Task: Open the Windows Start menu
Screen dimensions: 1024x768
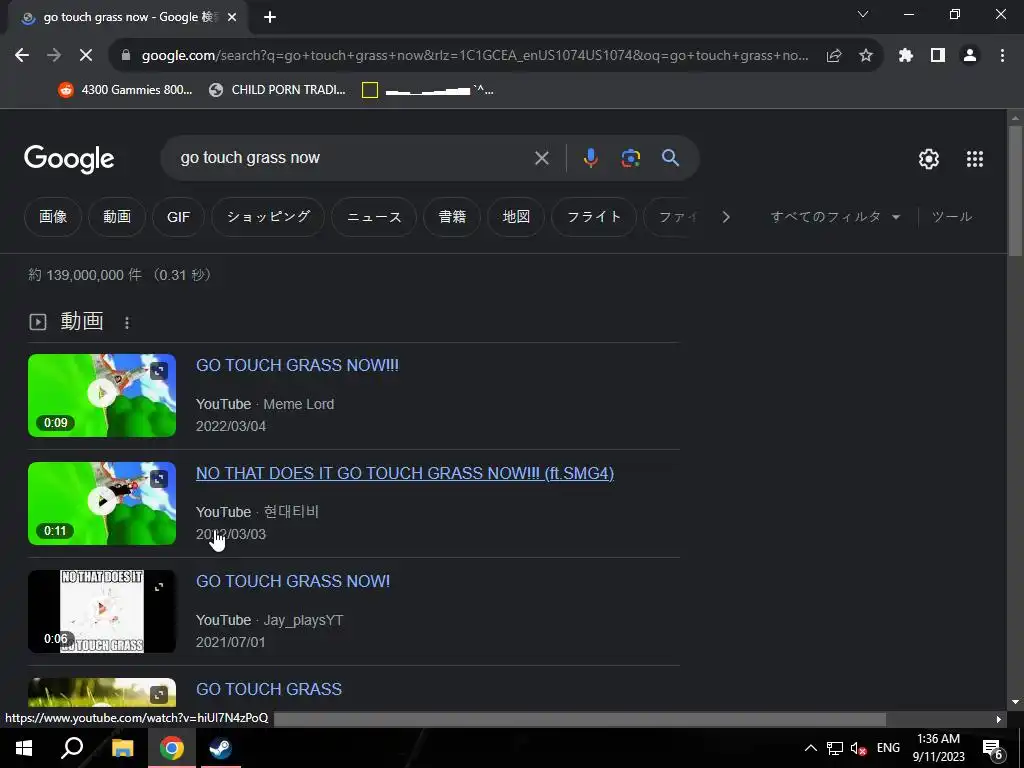Action: coord(24,748)
